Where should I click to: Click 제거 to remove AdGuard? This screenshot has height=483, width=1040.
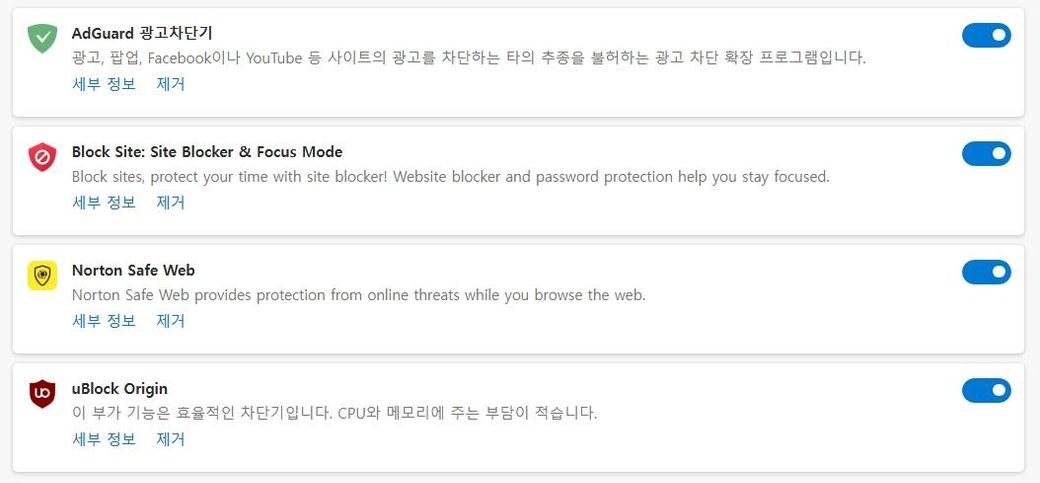pos(171,84)
